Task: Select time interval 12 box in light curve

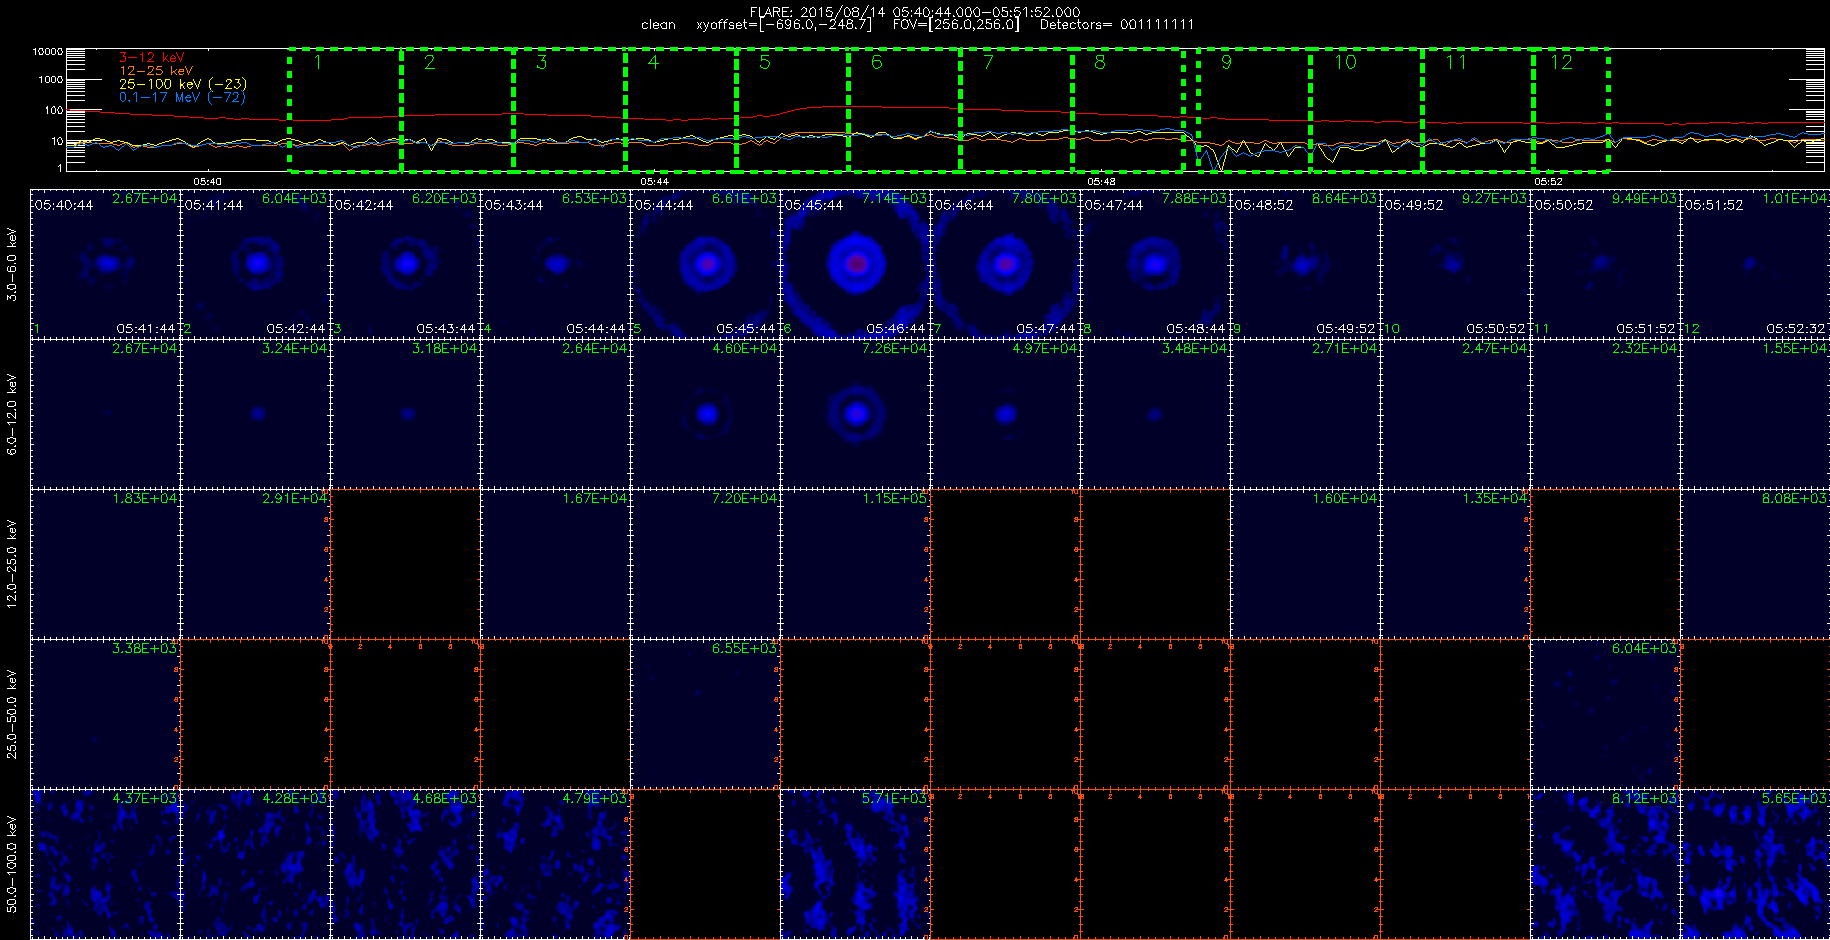Action: 1571,110
